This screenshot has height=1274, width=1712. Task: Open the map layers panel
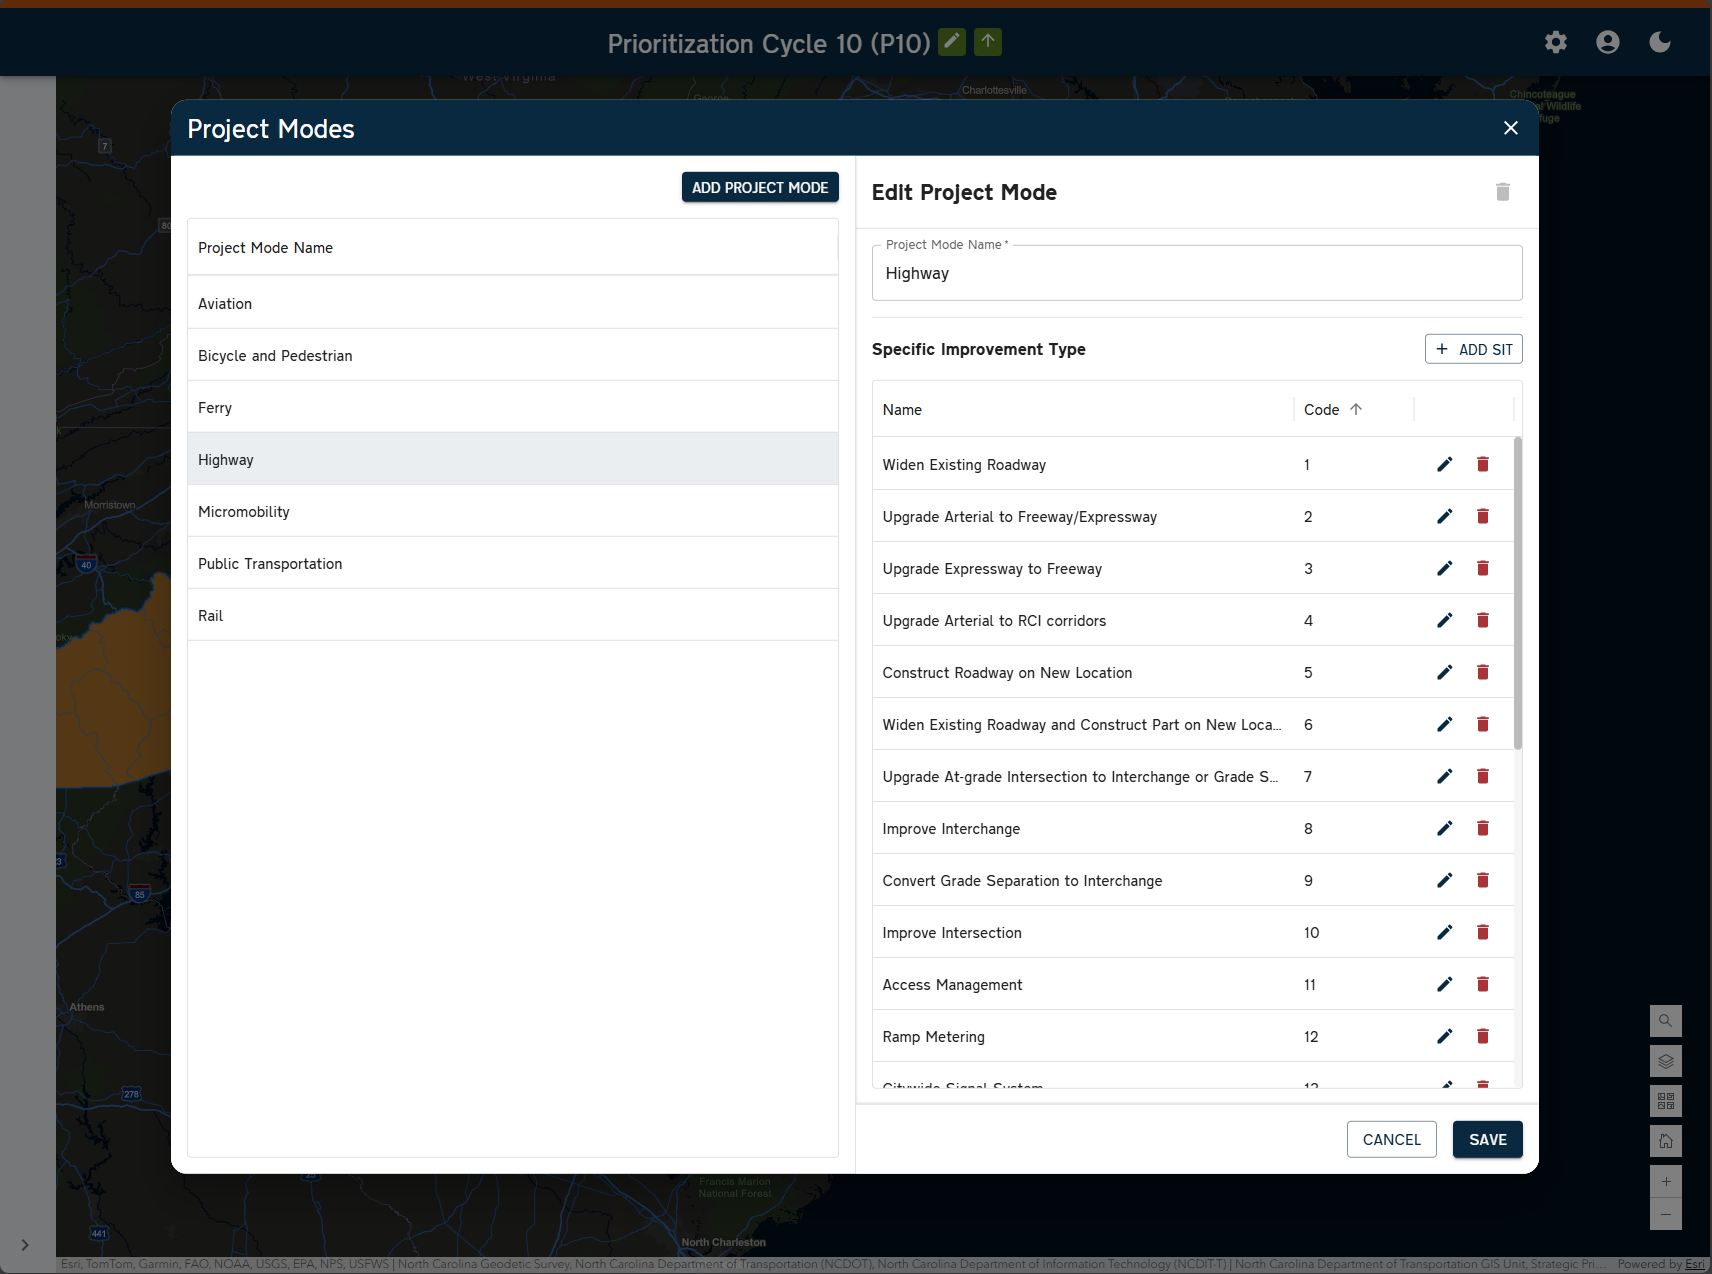(1664, 1061)
